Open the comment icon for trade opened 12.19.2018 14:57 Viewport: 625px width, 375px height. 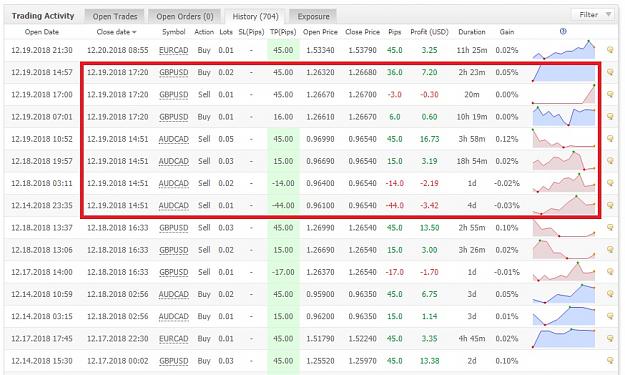click(x=610, y=72)
